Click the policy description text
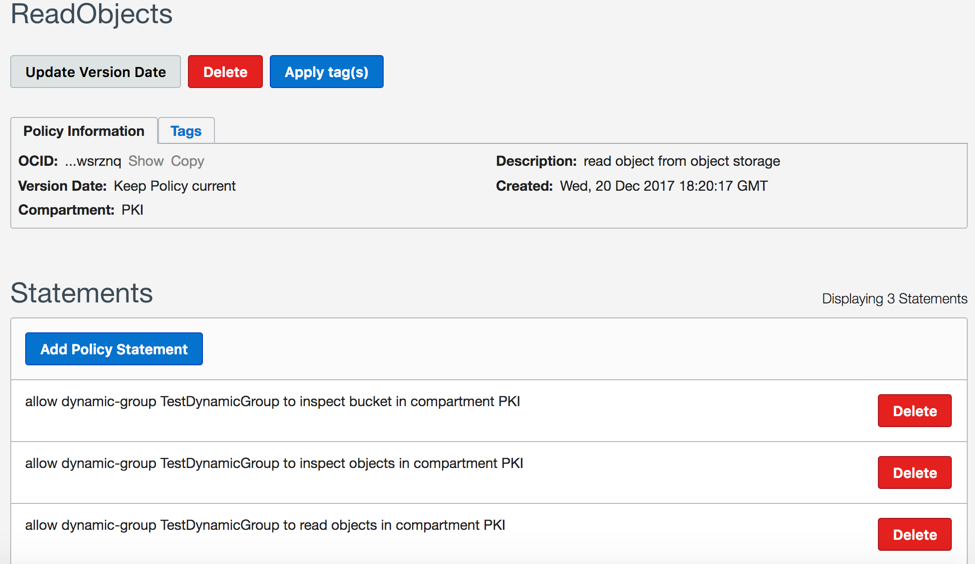 coord(682,161)
